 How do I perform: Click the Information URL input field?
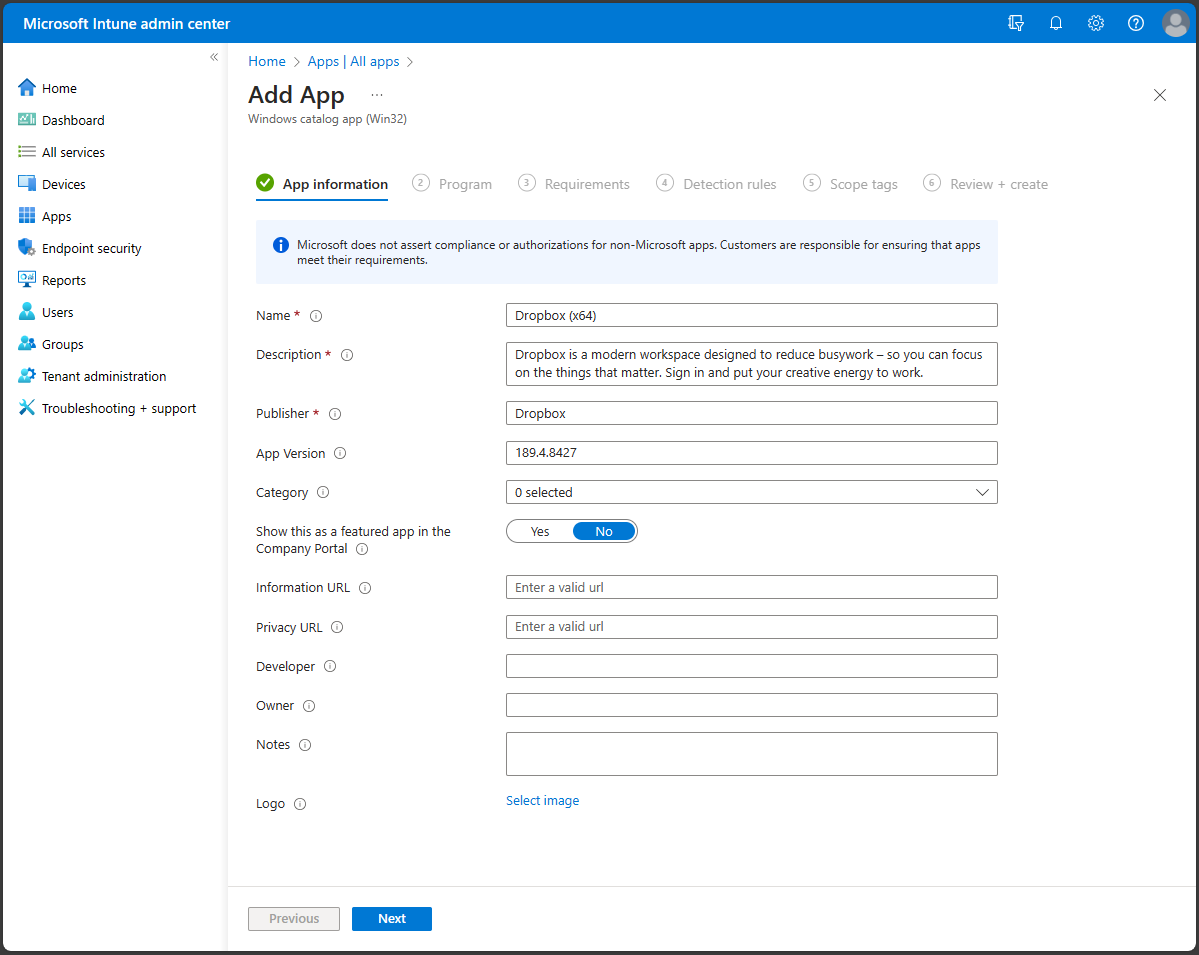click(x=751, y=587)
